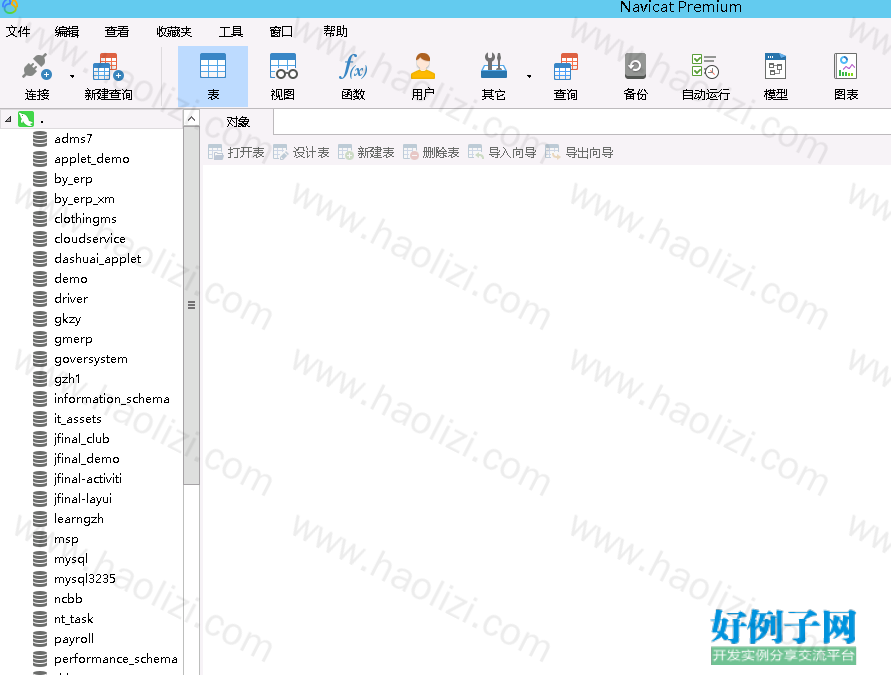Select the payroll database
The height and width of the screenshot is (675, 891).
coord(74,639)
